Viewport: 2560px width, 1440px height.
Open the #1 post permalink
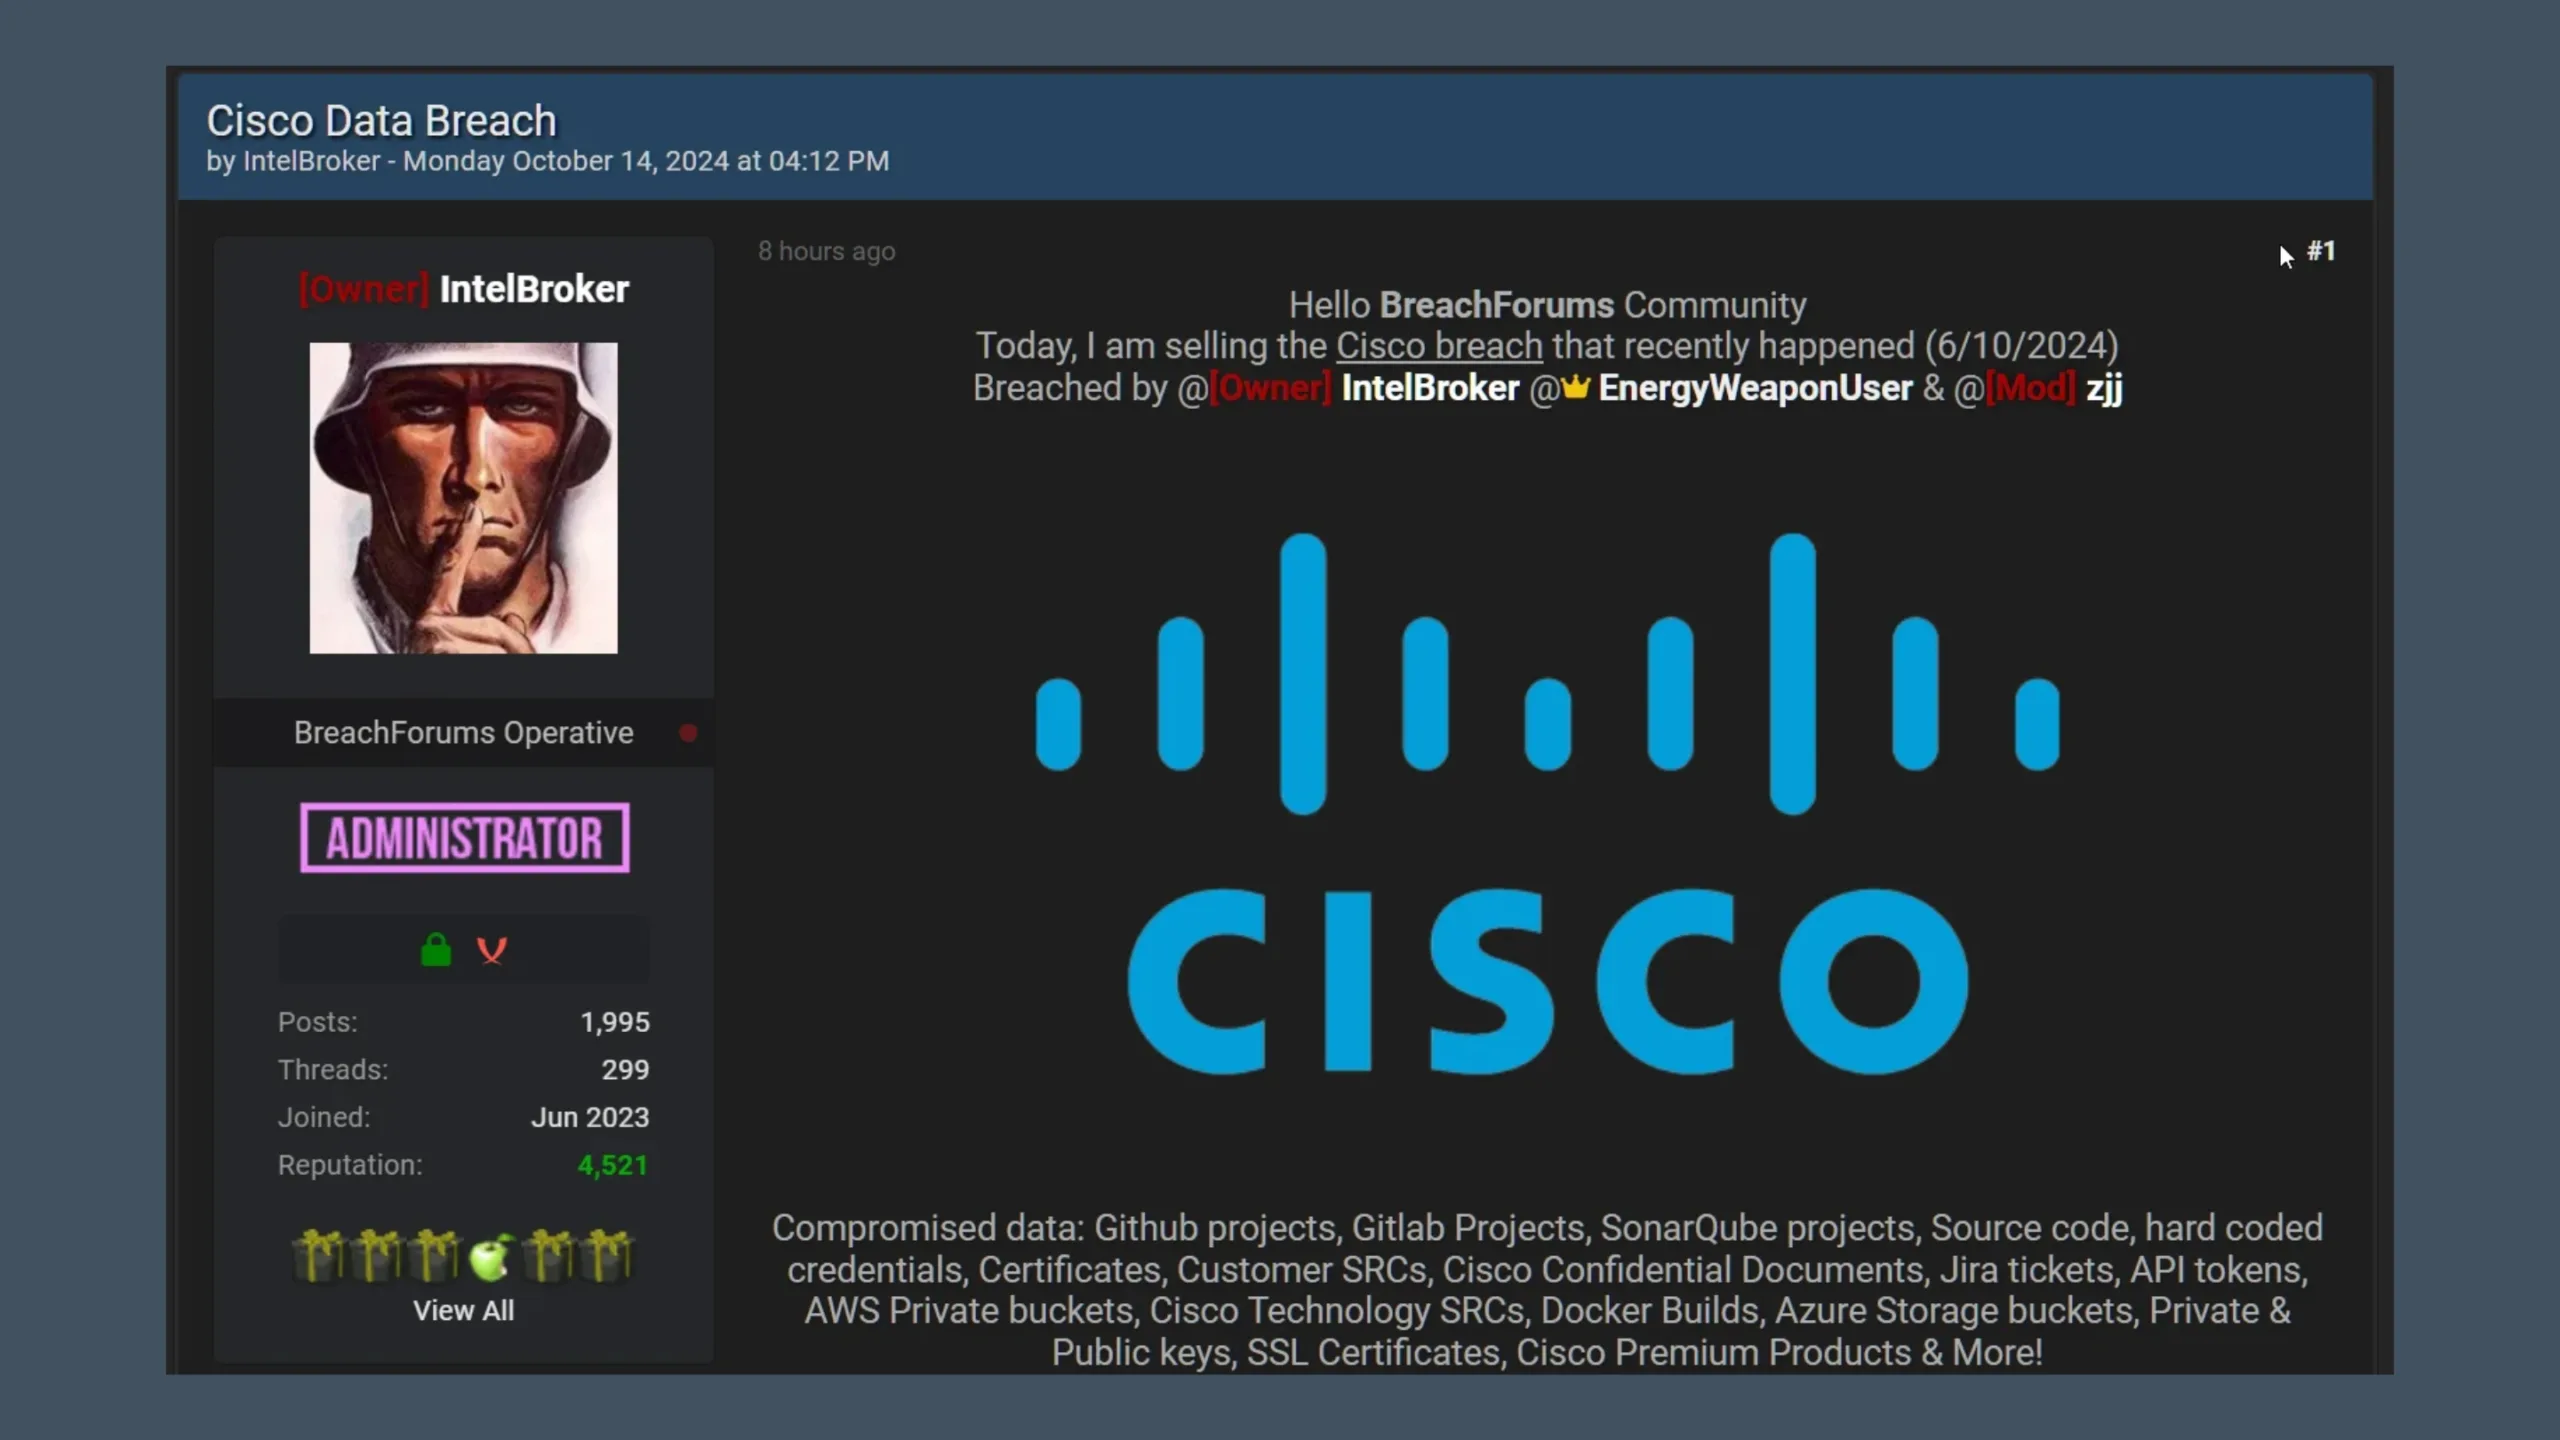(2320, 251)
